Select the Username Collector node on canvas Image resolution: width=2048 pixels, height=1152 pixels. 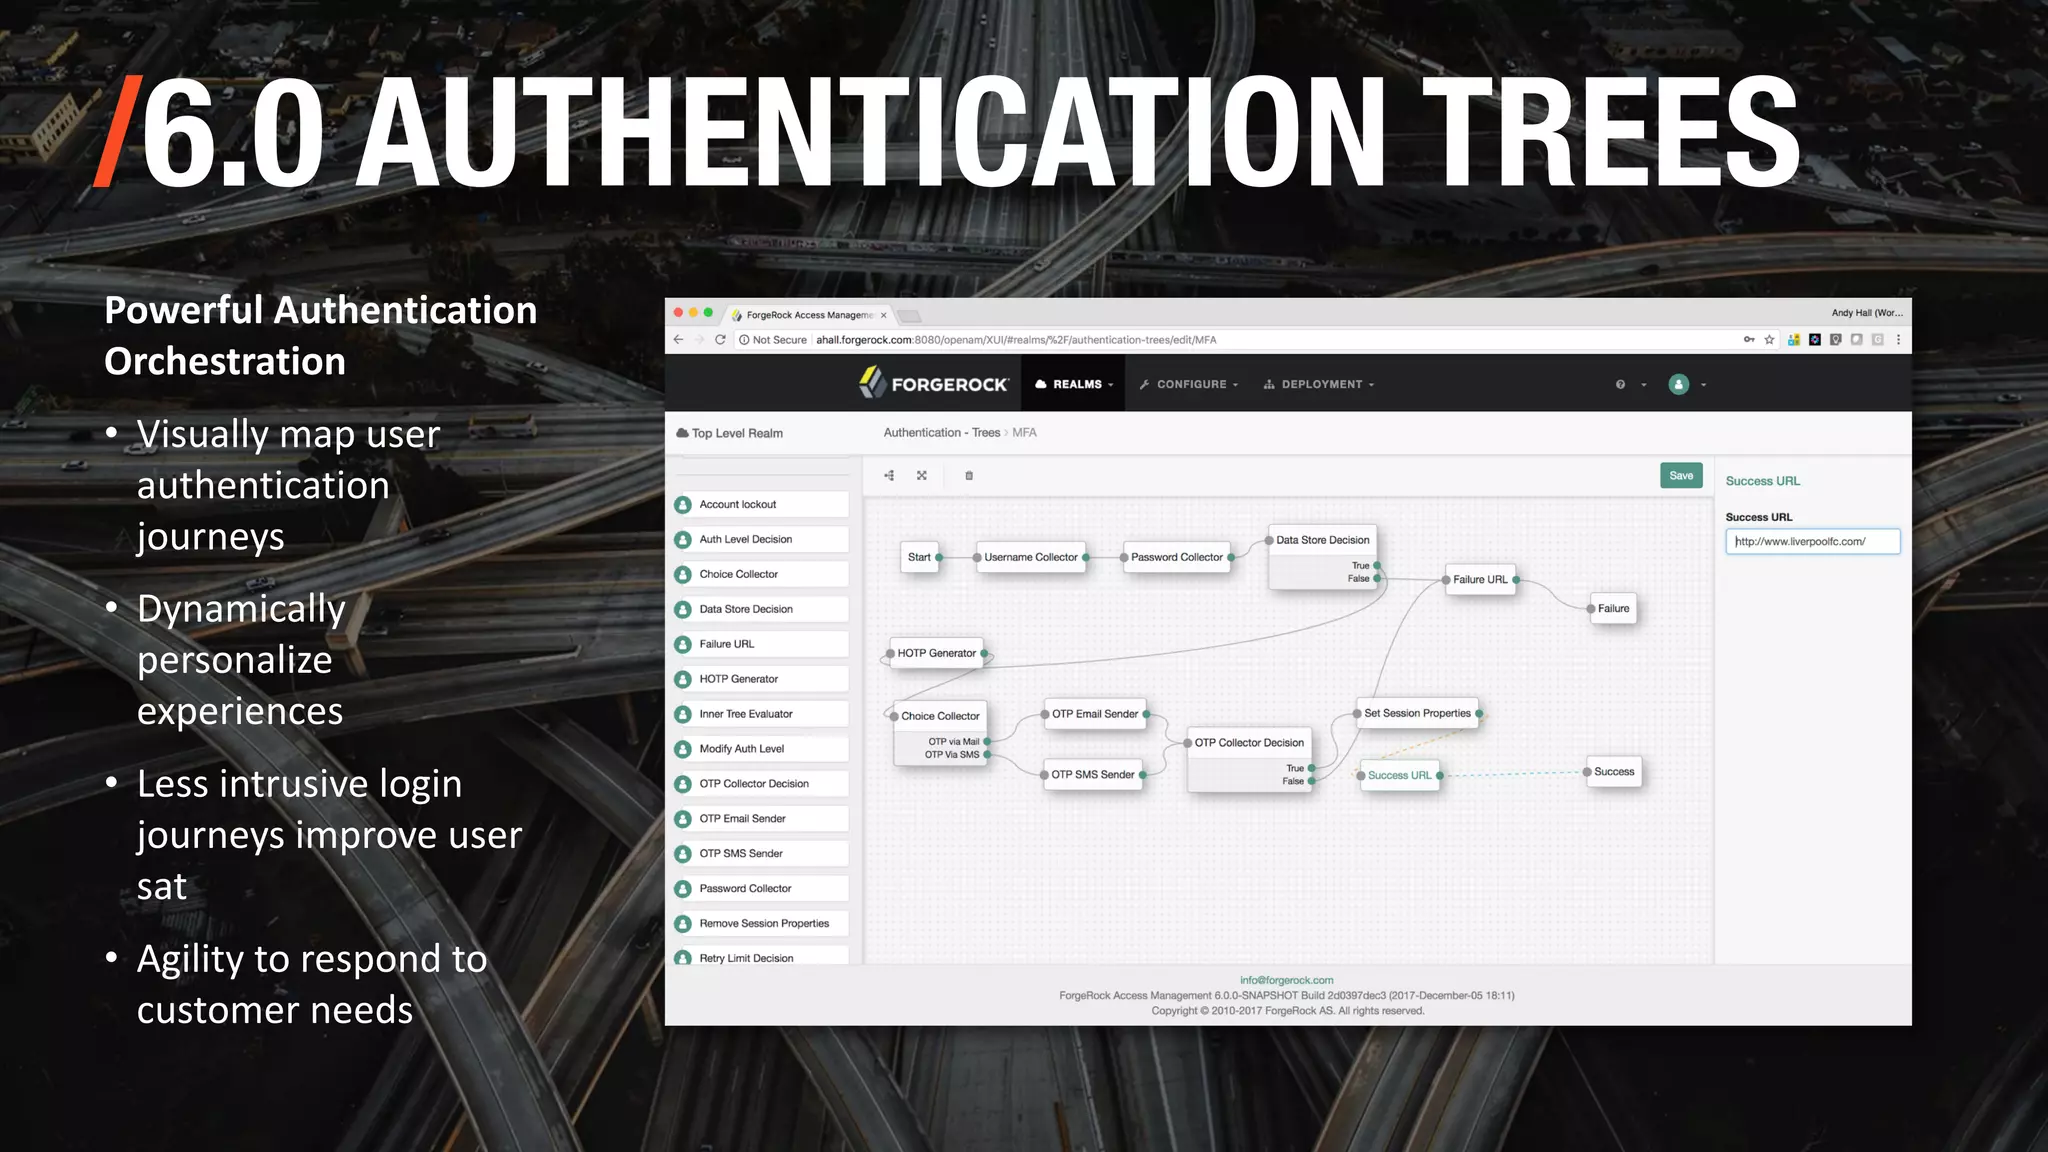point(1031,558)
